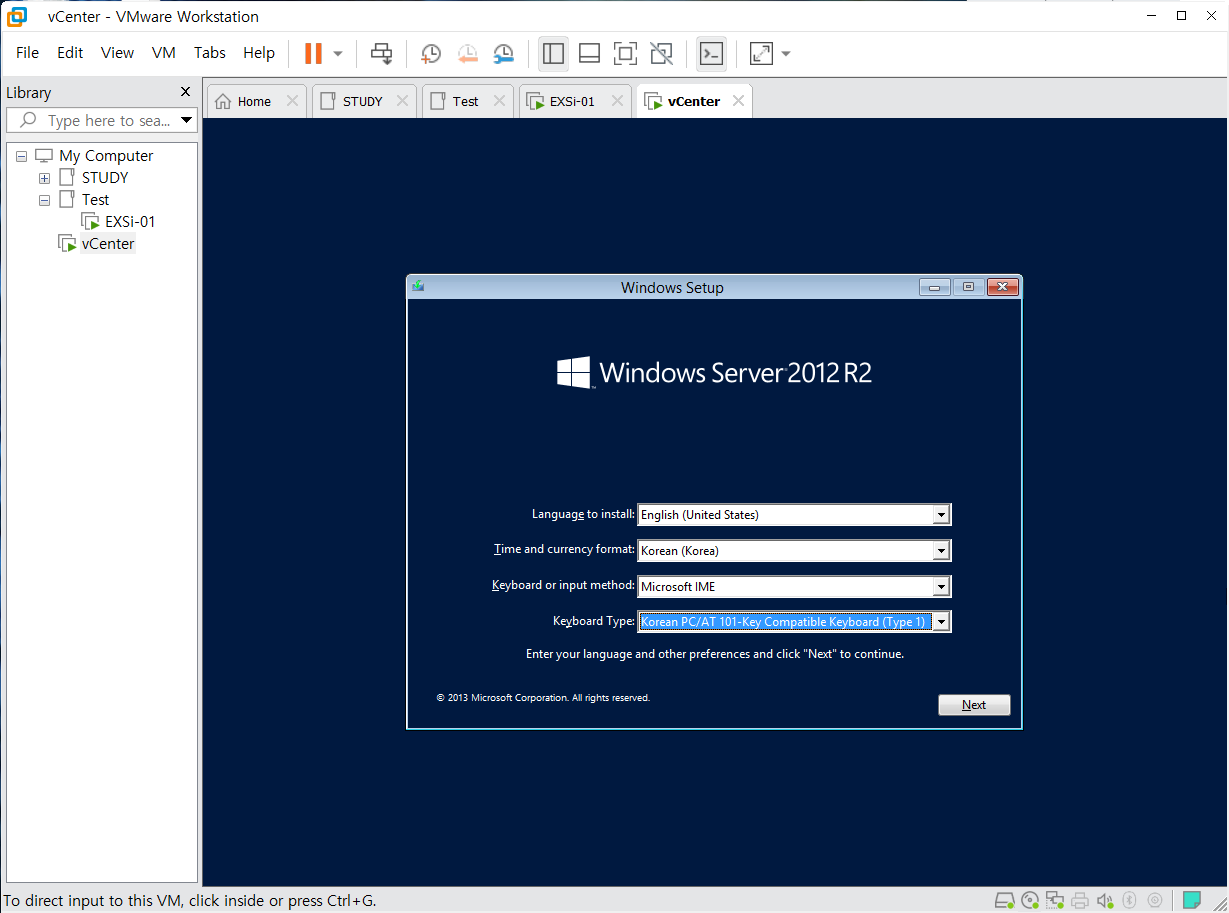The image size is (1229, 913).
Task: Open the Edit menu
Action: click(70, 53)
